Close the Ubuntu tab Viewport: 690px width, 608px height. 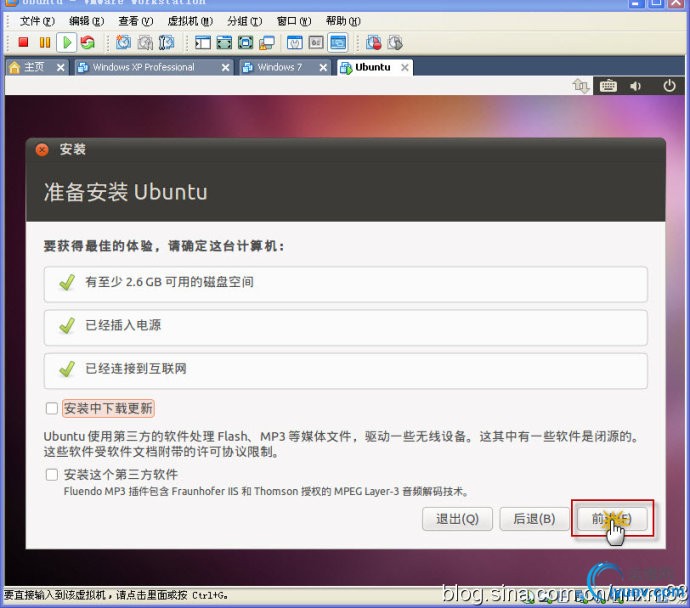(405, 67)
